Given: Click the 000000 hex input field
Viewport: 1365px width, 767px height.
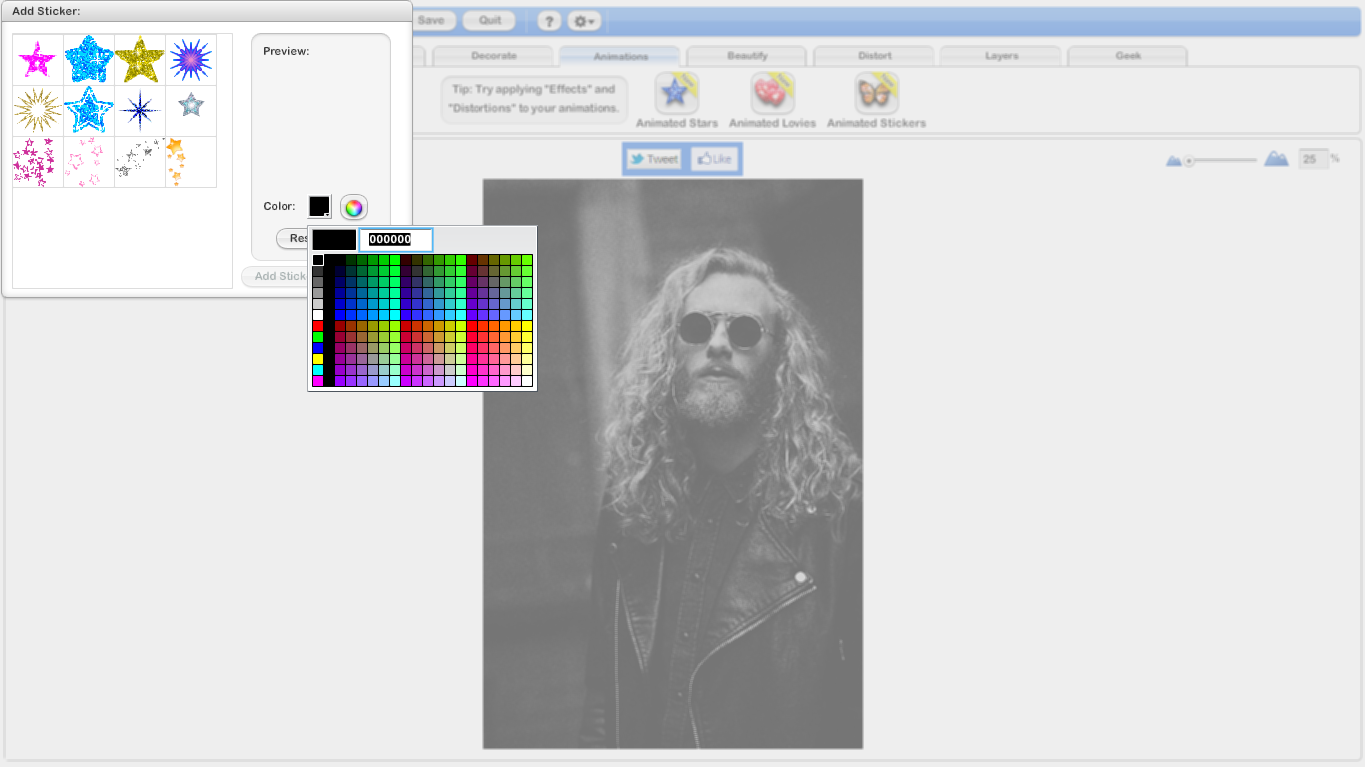Looking at the screenshot, I should (395, 239).
